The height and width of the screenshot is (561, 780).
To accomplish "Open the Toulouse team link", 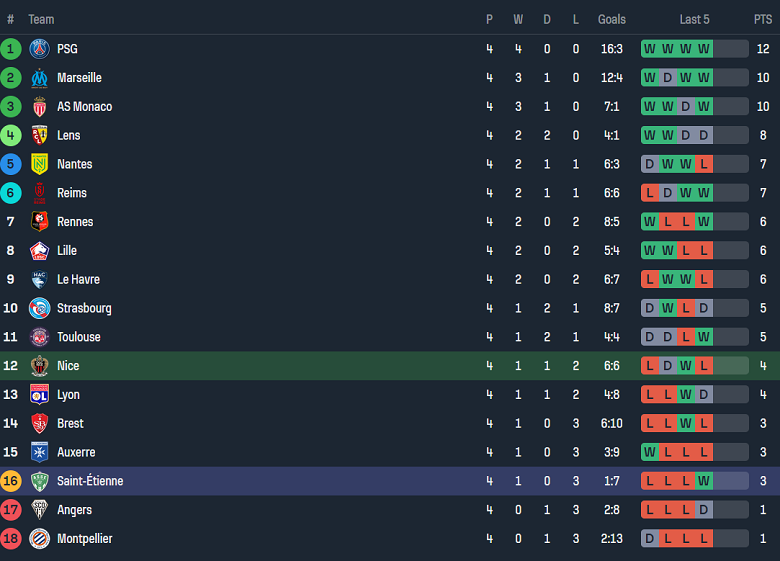I will click(x=78, y=337).
